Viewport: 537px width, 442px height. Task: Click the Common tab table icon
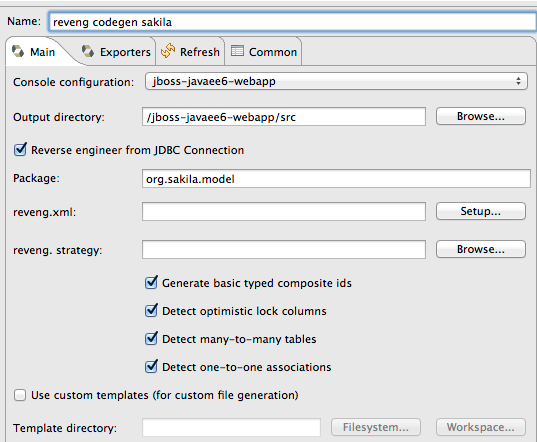pos(237,51)
